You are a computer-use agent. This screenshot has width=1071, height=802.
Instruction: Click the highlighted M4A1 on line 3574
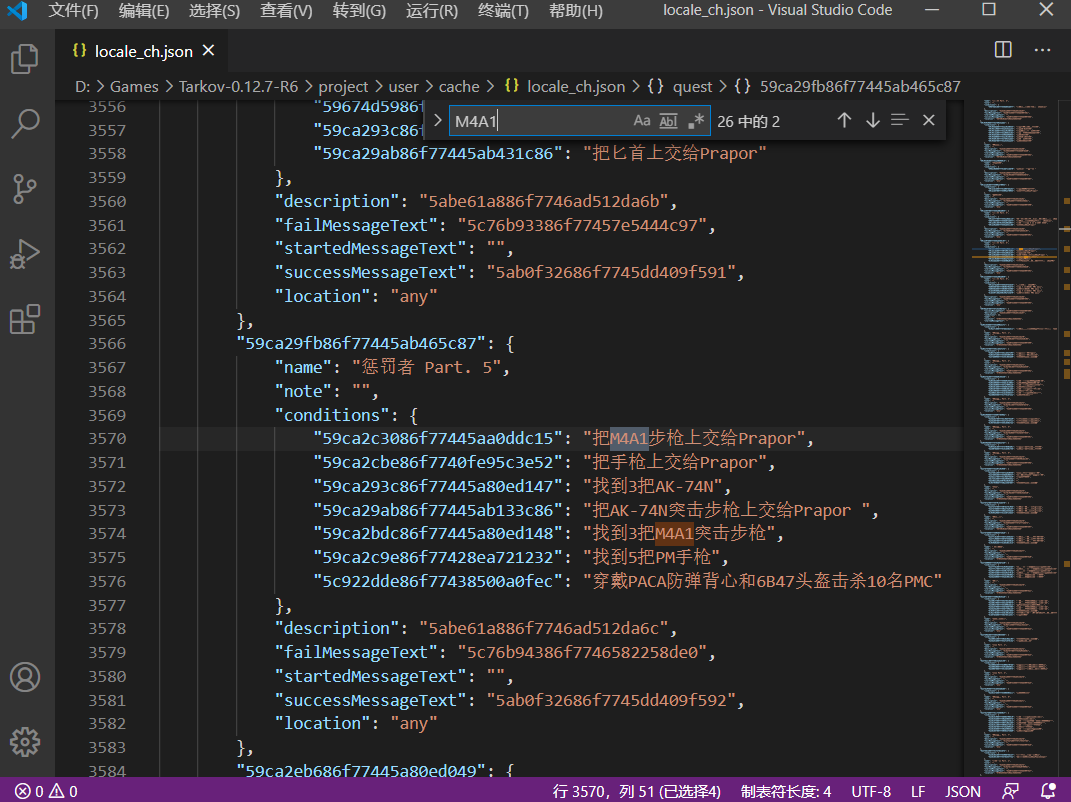click(x=674, y=534)
